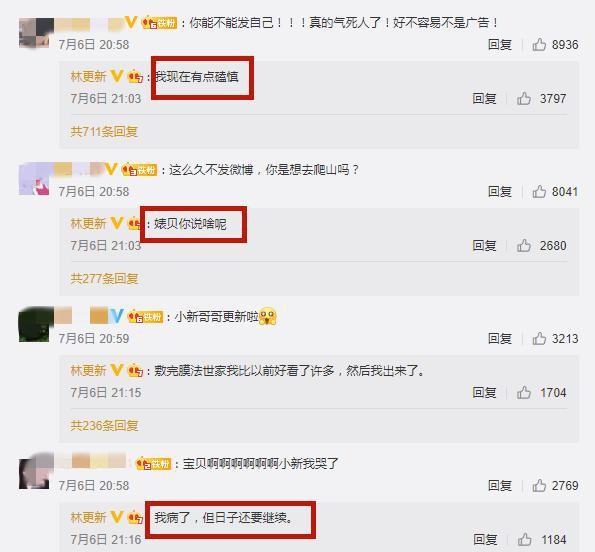
Task: Like the comment with 8041 likes
Action: 539,192
